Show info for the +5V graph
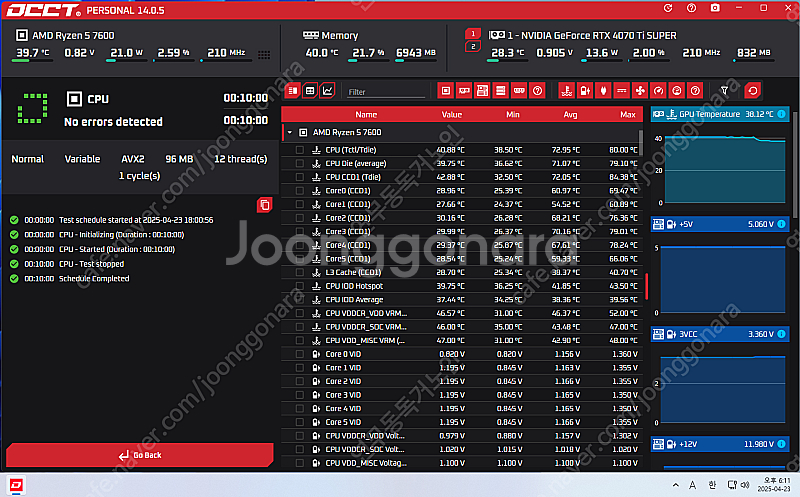The width and height of the screenshot is (800, 497). coord(781,224)
